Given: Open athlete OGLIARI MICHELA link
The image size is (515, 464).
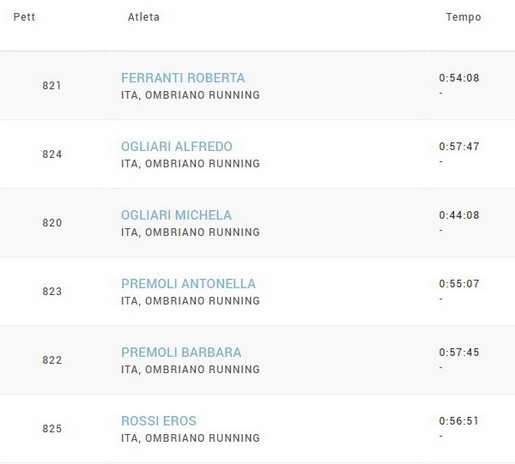Looking at the screenshot, I should coord(176,215).
